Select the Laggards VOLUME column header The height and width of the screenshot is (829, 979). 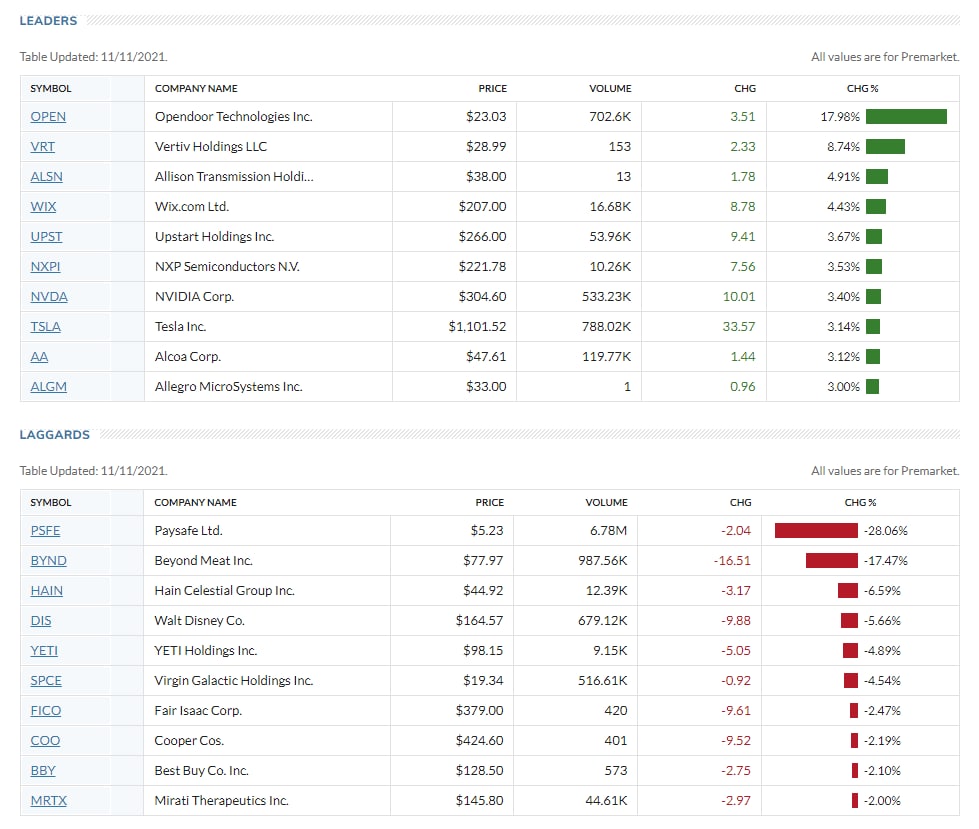click(606, 503)
